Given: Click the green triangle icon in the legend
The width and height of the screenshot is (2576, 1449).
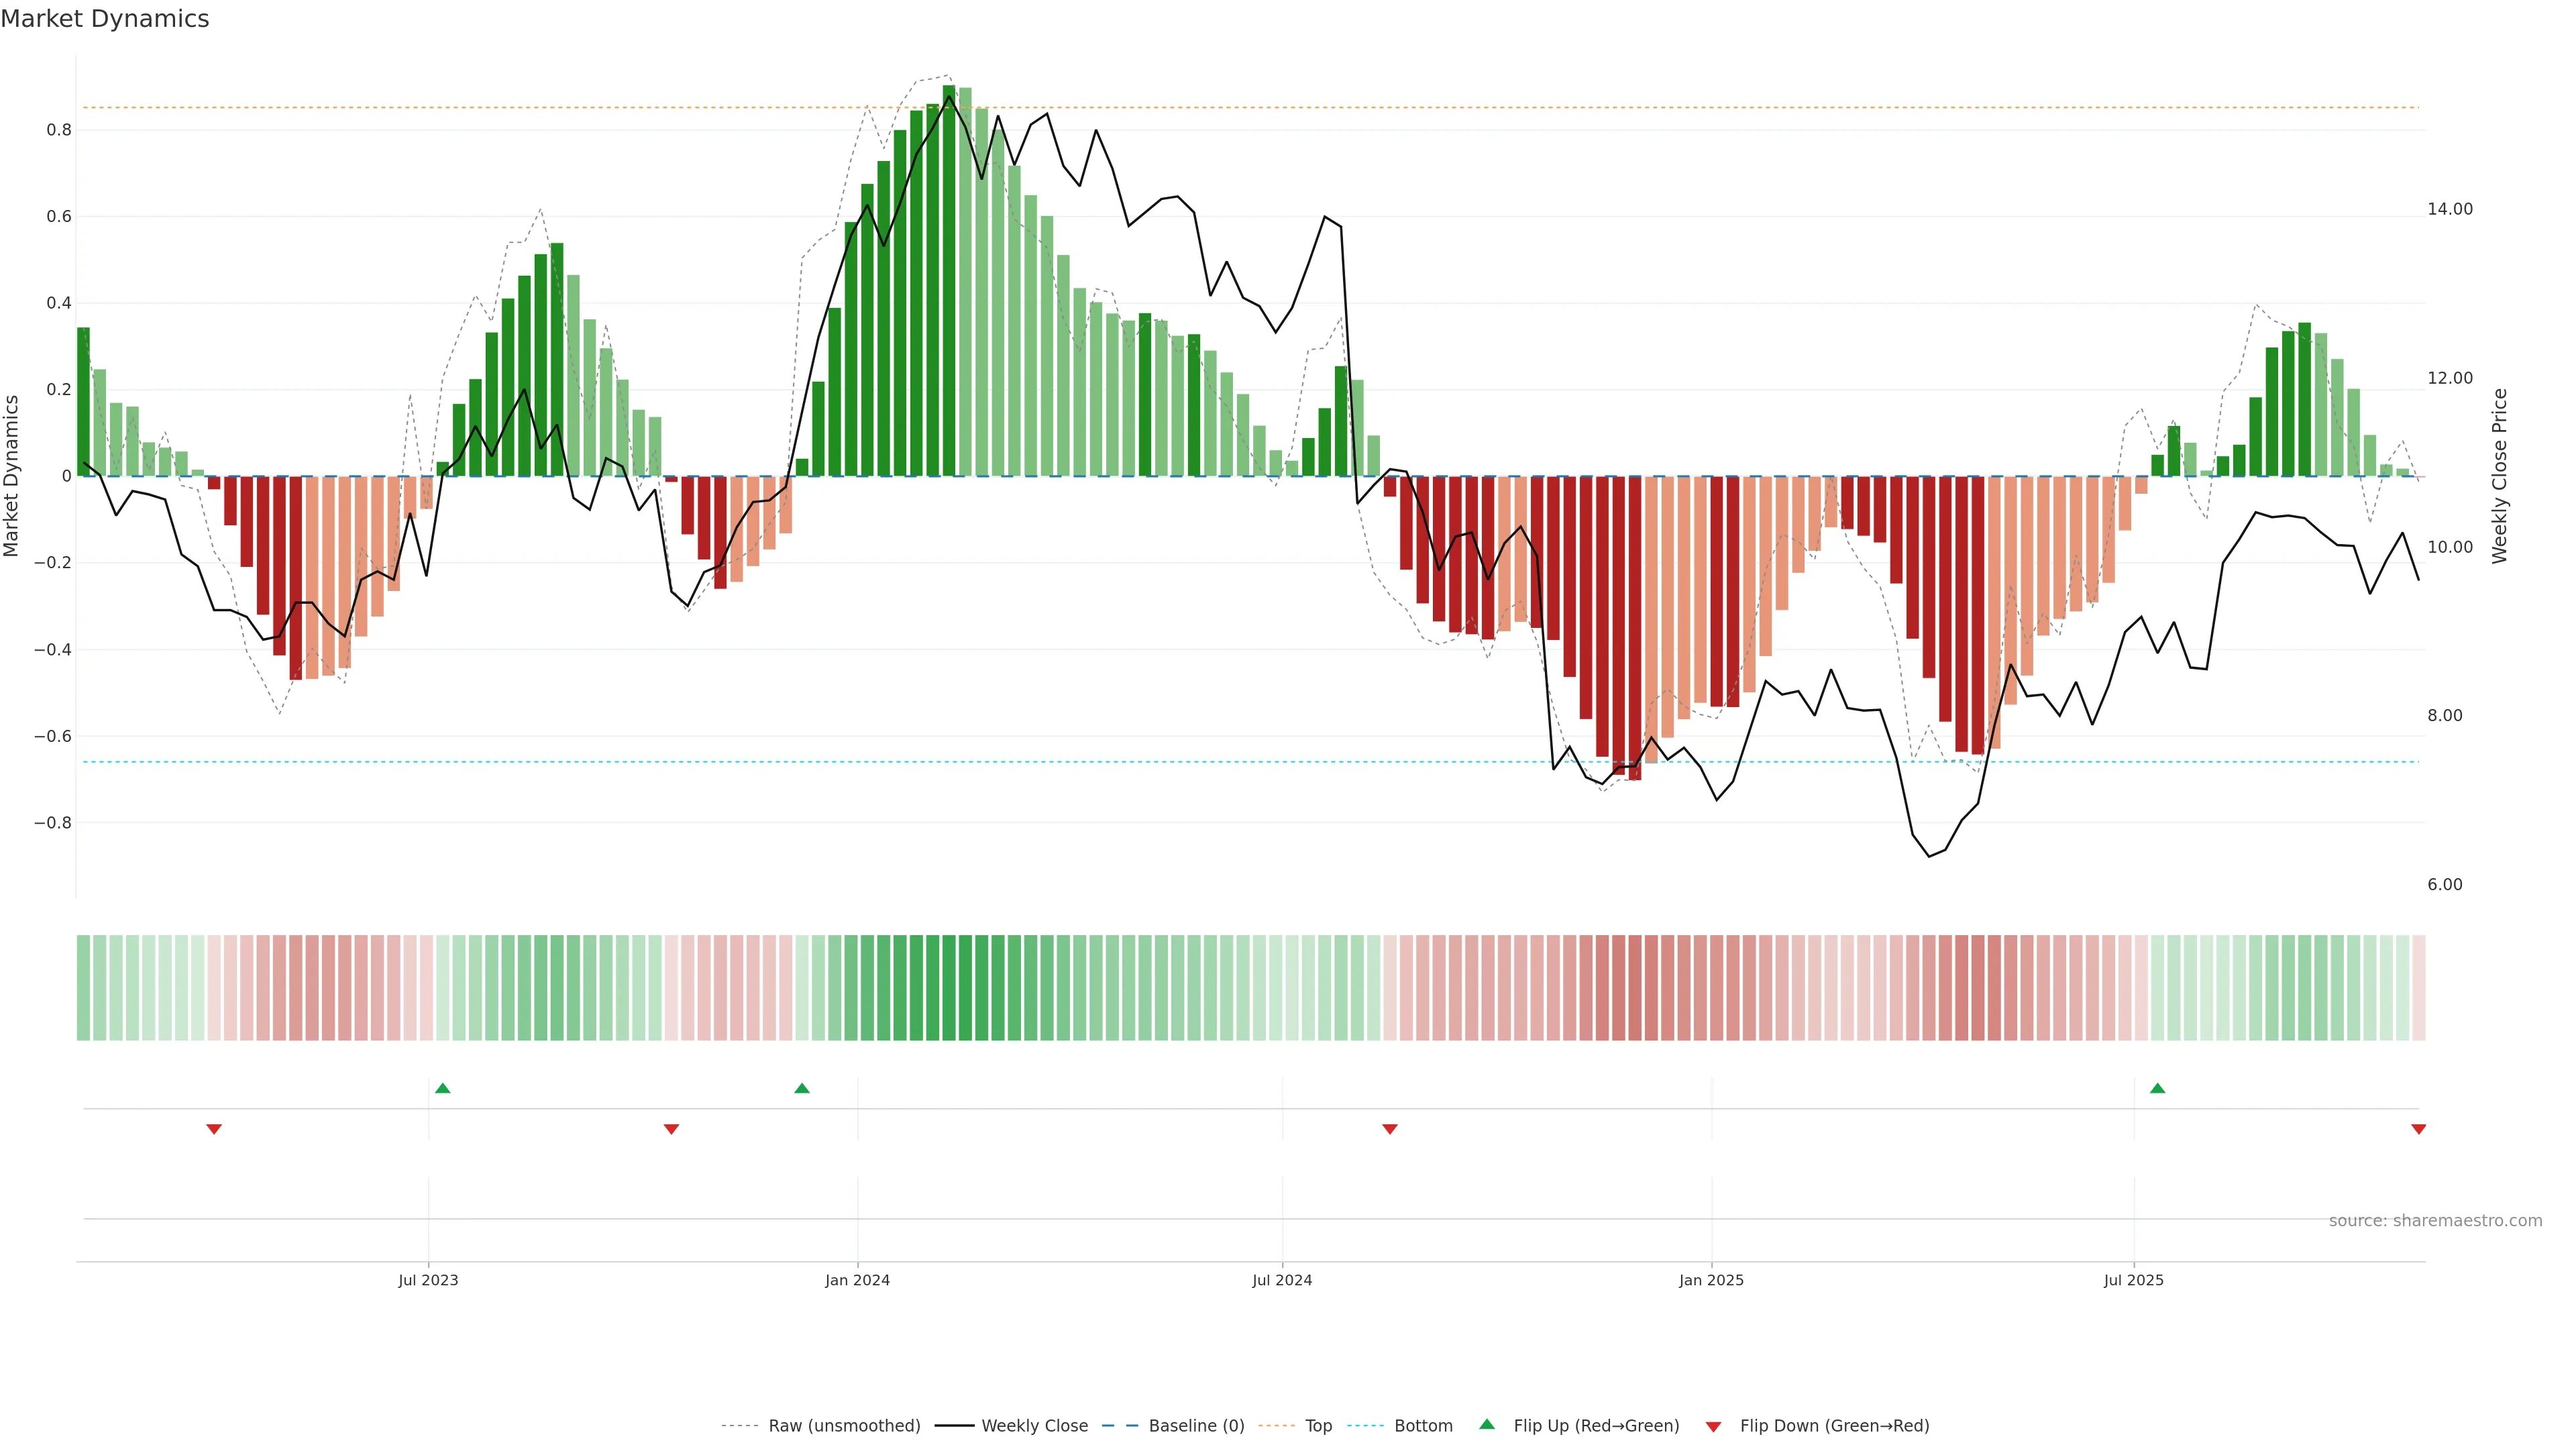Looking at the screenshot, I should (1487, 1424).
